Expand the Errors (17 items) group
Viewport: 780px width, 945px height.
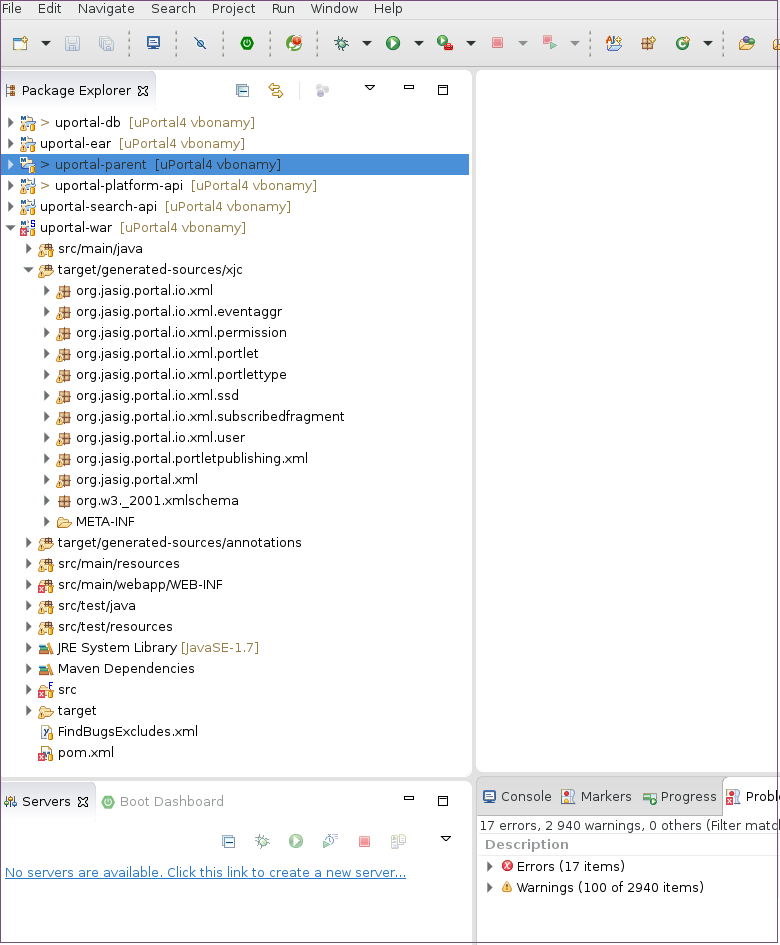click(489, 866)
